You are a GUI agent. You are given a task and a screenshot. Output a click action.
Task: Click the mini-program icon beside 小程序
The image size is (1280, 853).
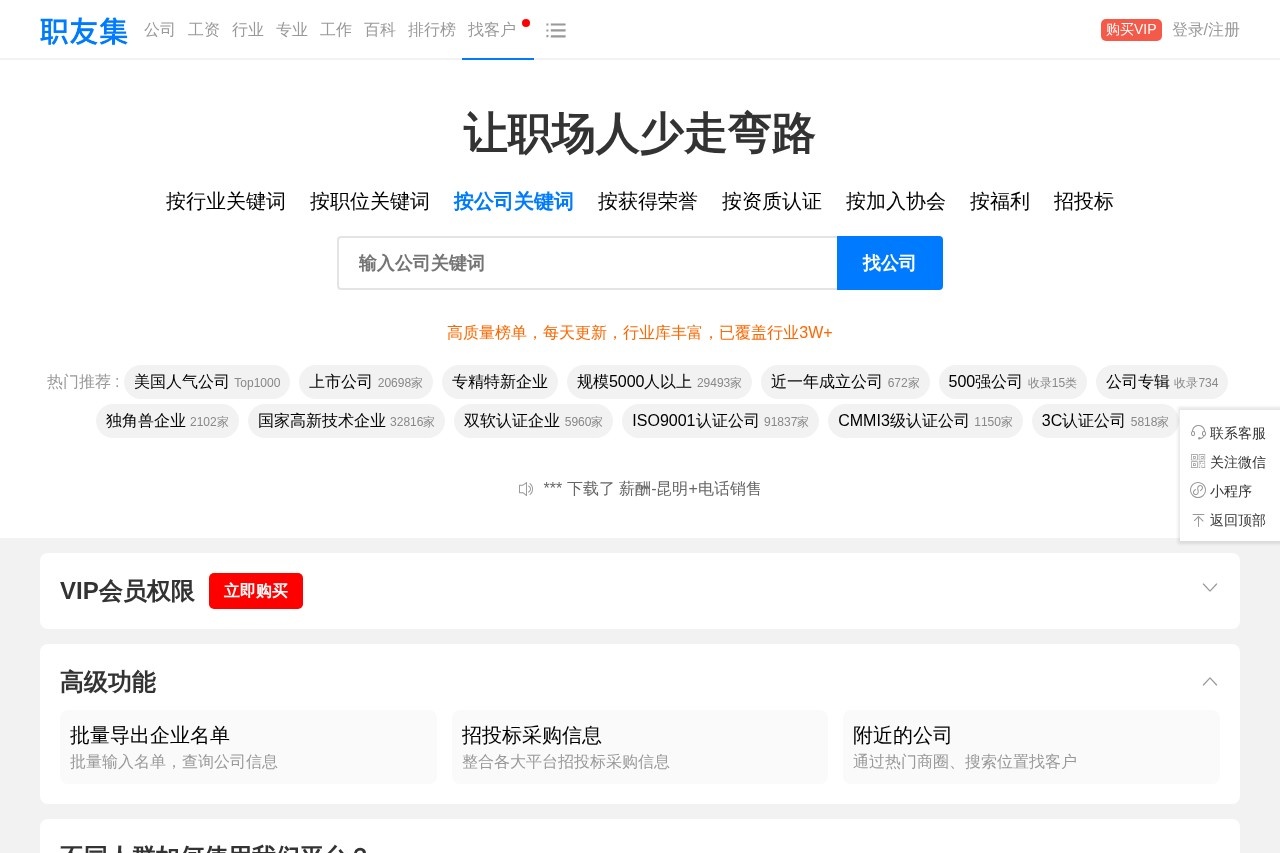[1198, 490]
